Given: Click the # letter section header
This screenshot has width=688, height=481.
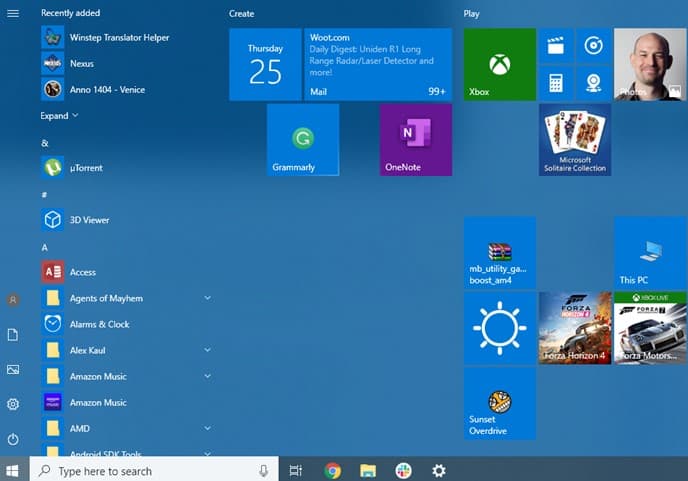Looking at the screenshot, I should (44, 194).
